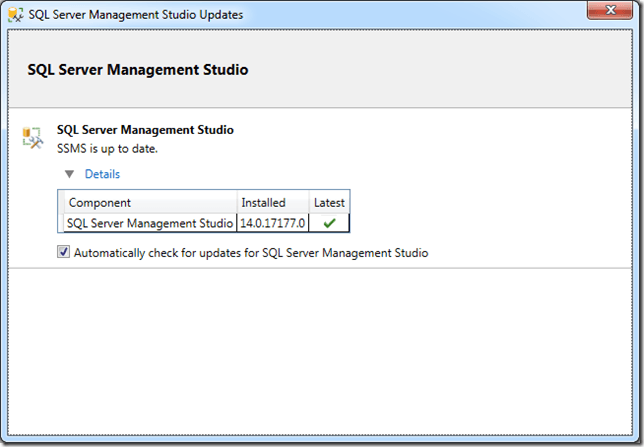Screen dimensions: 644x447
Task: Click the Details link
Action: pyautogui.click(x=102, y=174)
